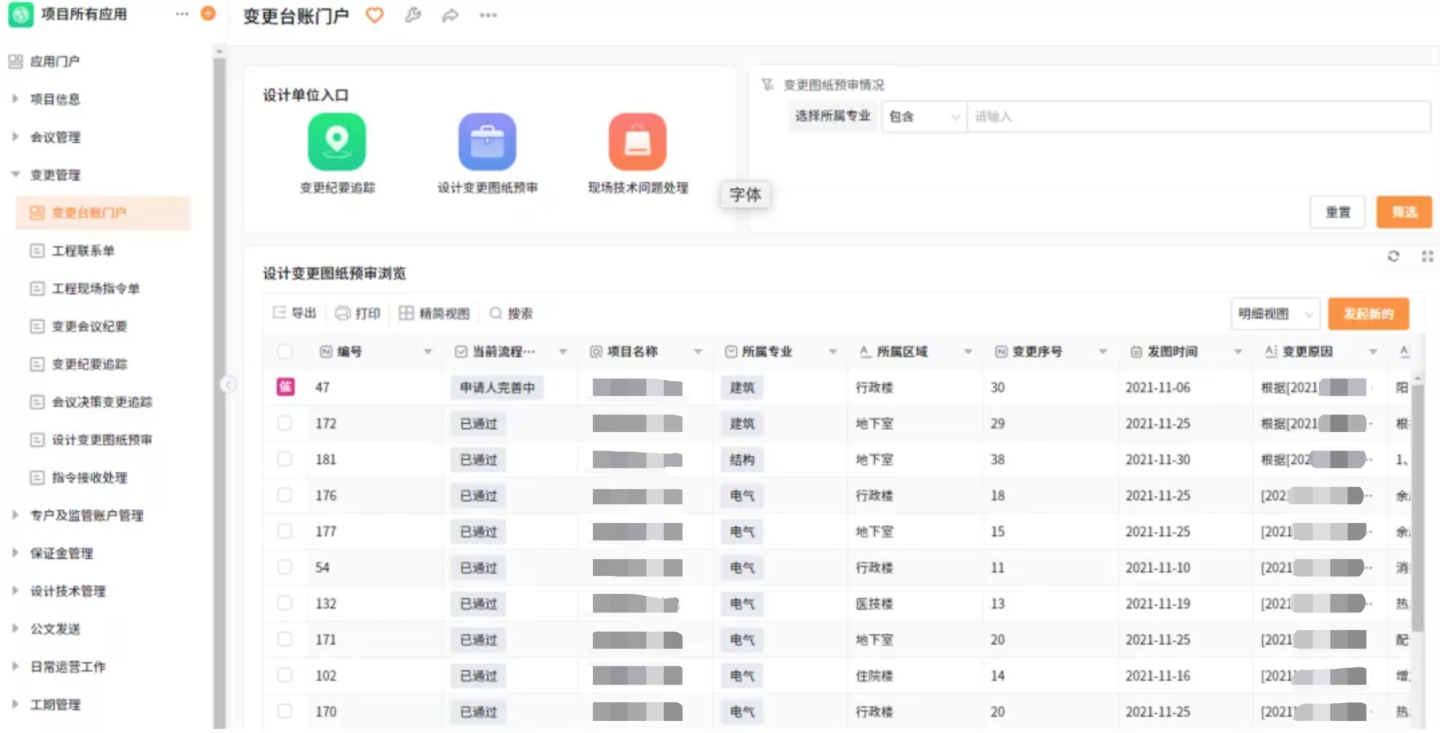Viewport: 1440px width, 733px height.
Task: Click the 变更纪要追踪 green icon
Action: 337,142
